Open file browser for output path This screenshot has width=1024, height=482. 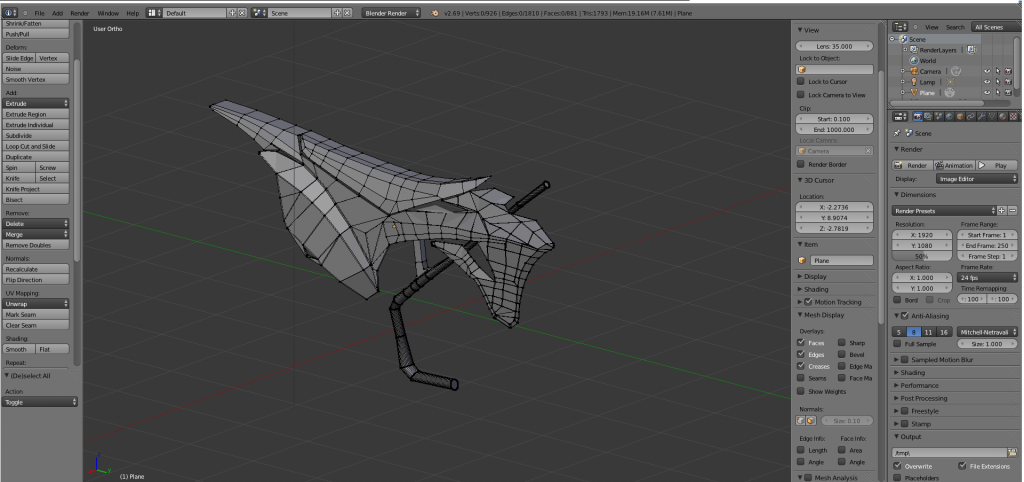[x=1012, y=453]
